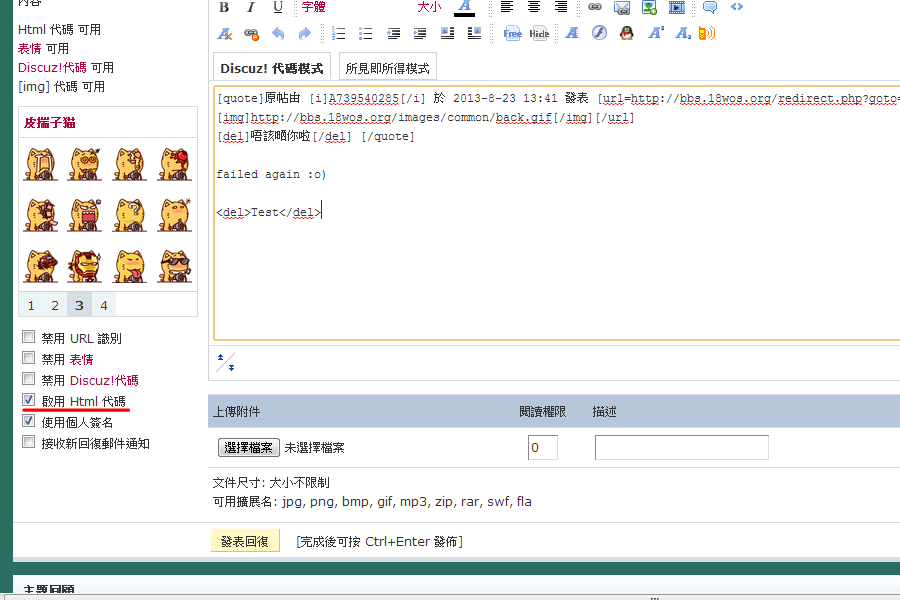Open smiley page 3
Viewport: 900px width, 600px height.
(79, 305)
